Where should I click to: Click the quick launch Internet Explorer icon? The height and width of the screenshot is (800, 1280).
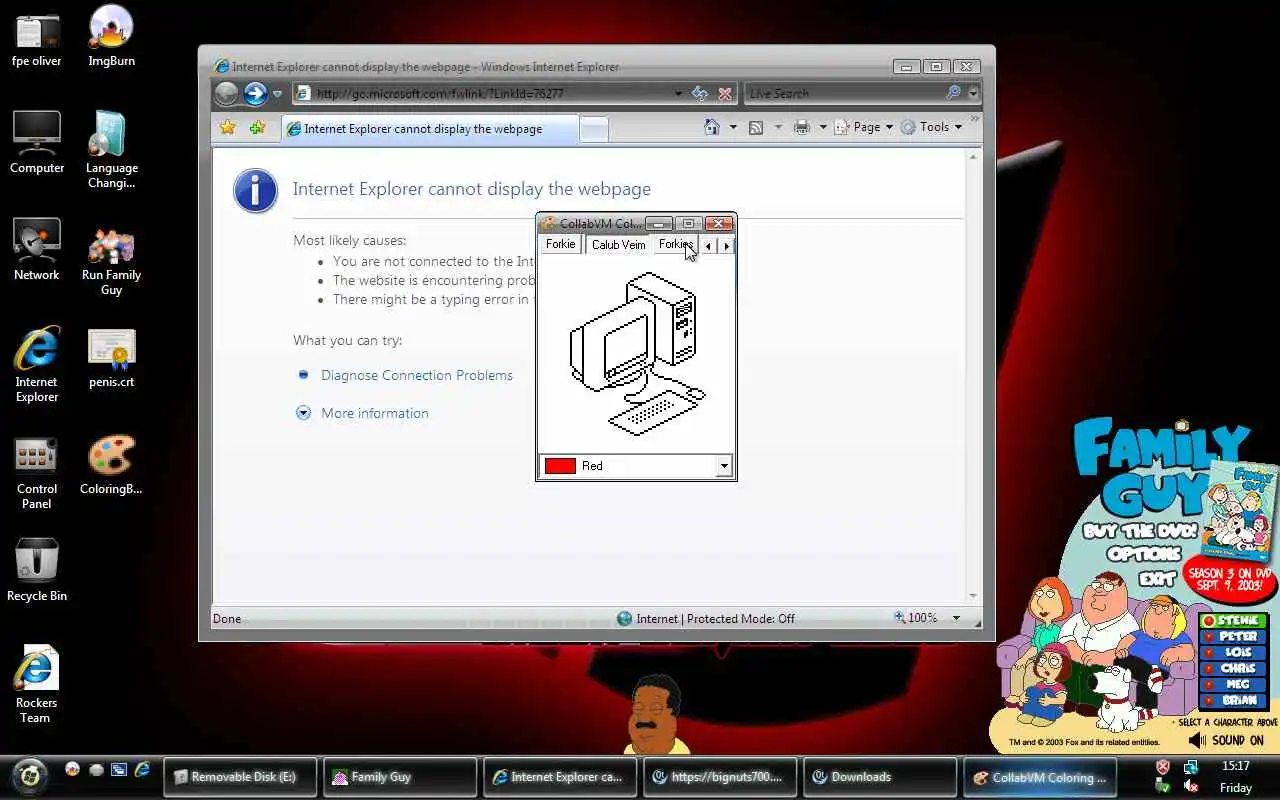click(142, 769)
